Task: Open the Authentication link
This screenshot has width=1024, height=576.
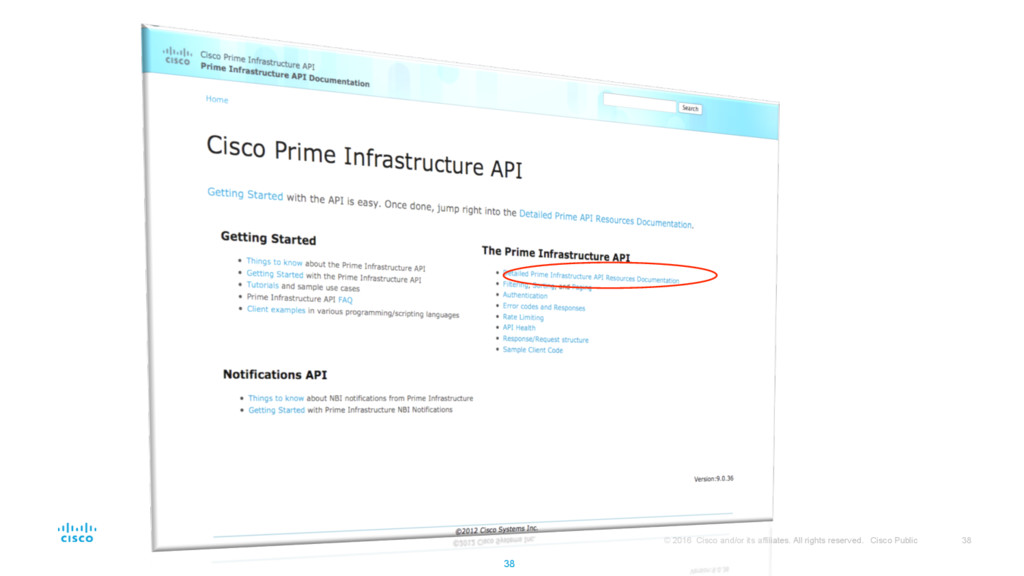Action: [x=525, y=295]
